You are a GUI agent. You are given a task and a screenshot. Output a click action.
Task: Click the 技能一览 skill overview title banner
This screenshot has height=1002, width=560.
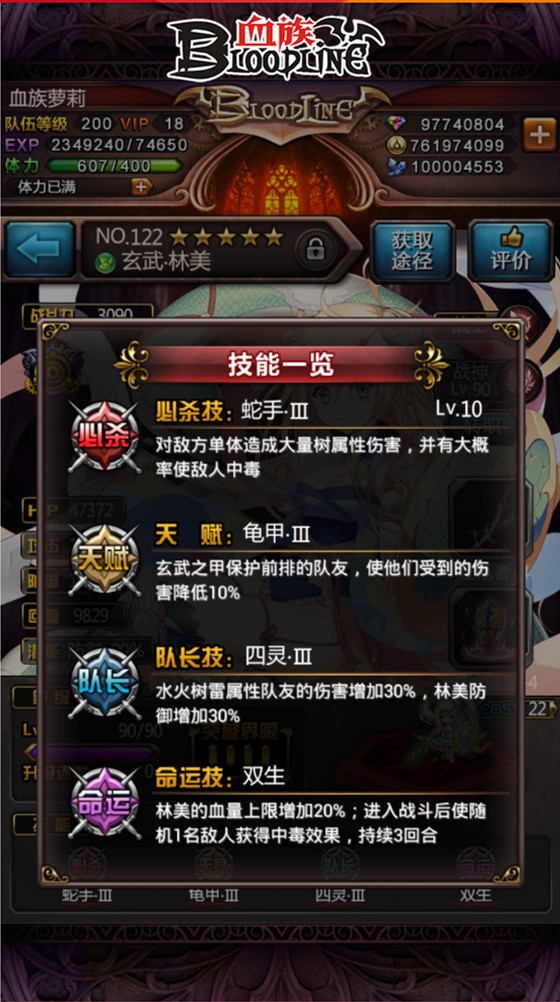281,365
